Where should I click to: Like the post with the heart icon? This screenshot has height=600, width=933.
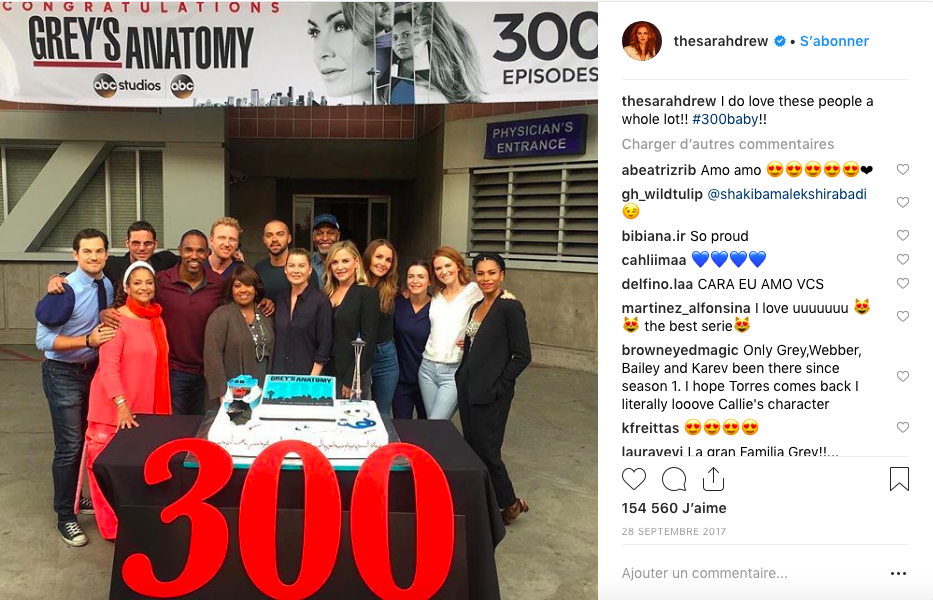(x=634, y=479)
